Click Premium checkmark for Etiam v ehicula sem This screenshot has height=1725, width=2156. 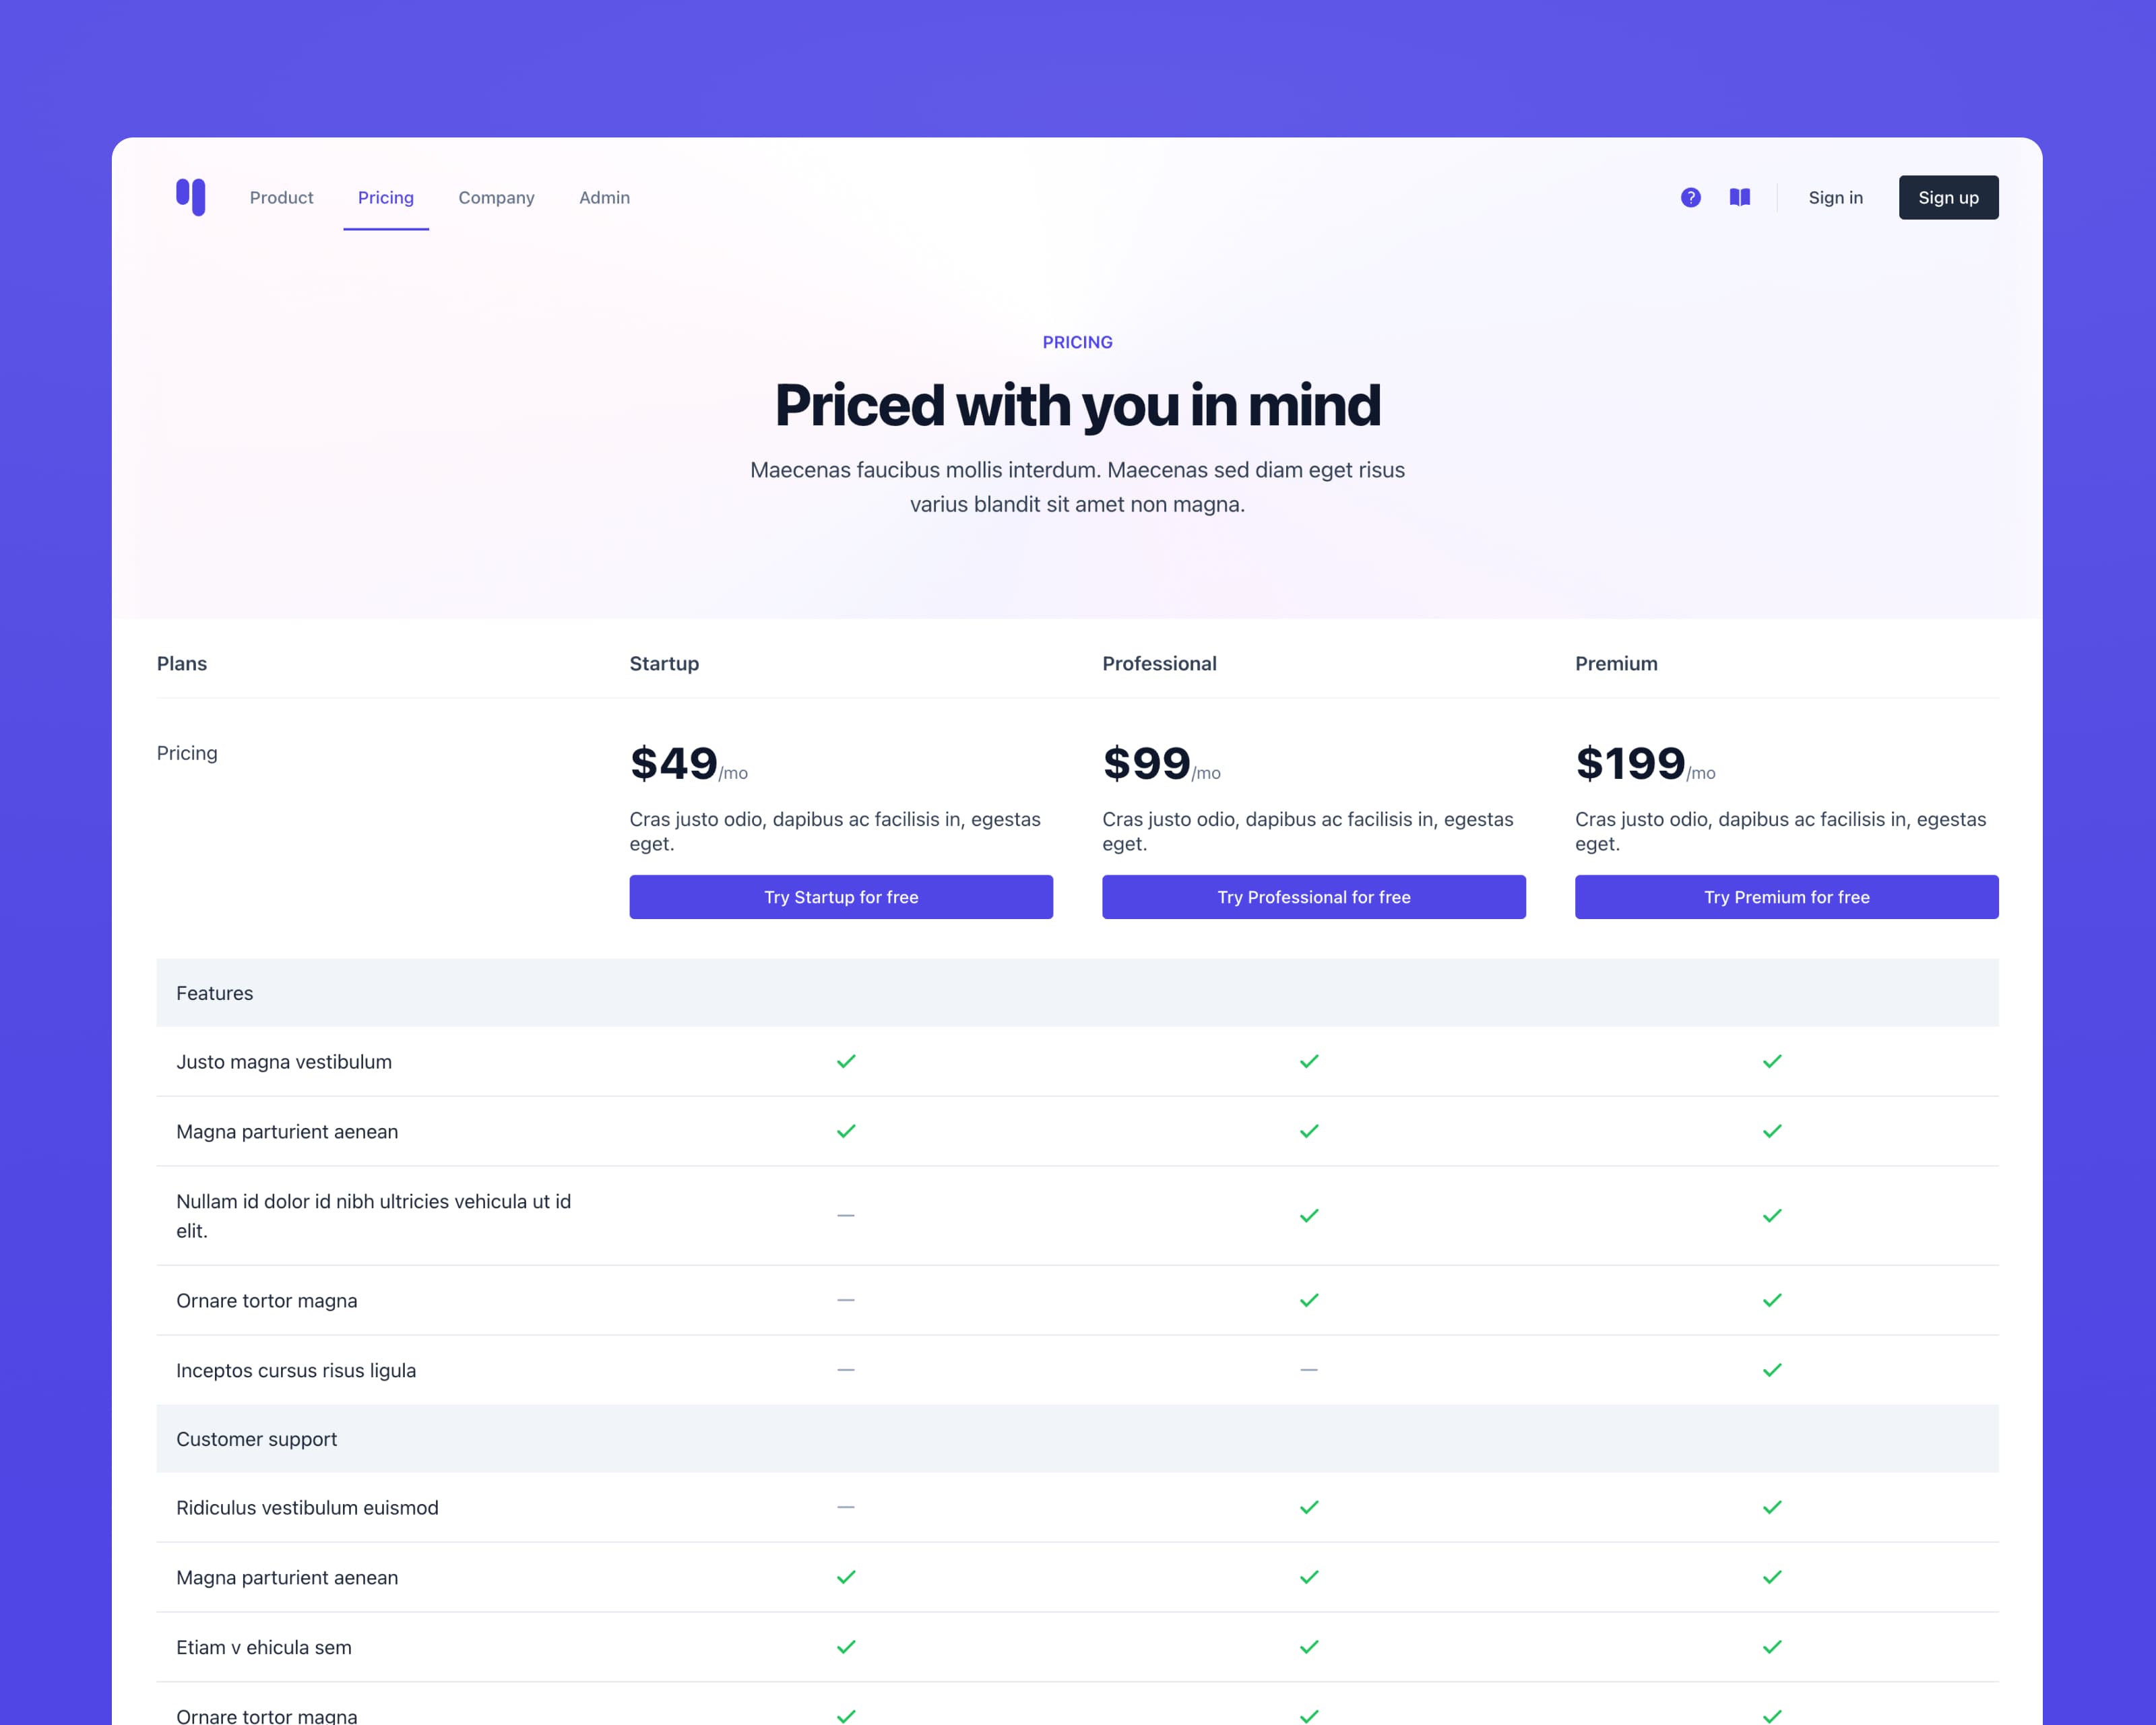click(1772, 1647)
